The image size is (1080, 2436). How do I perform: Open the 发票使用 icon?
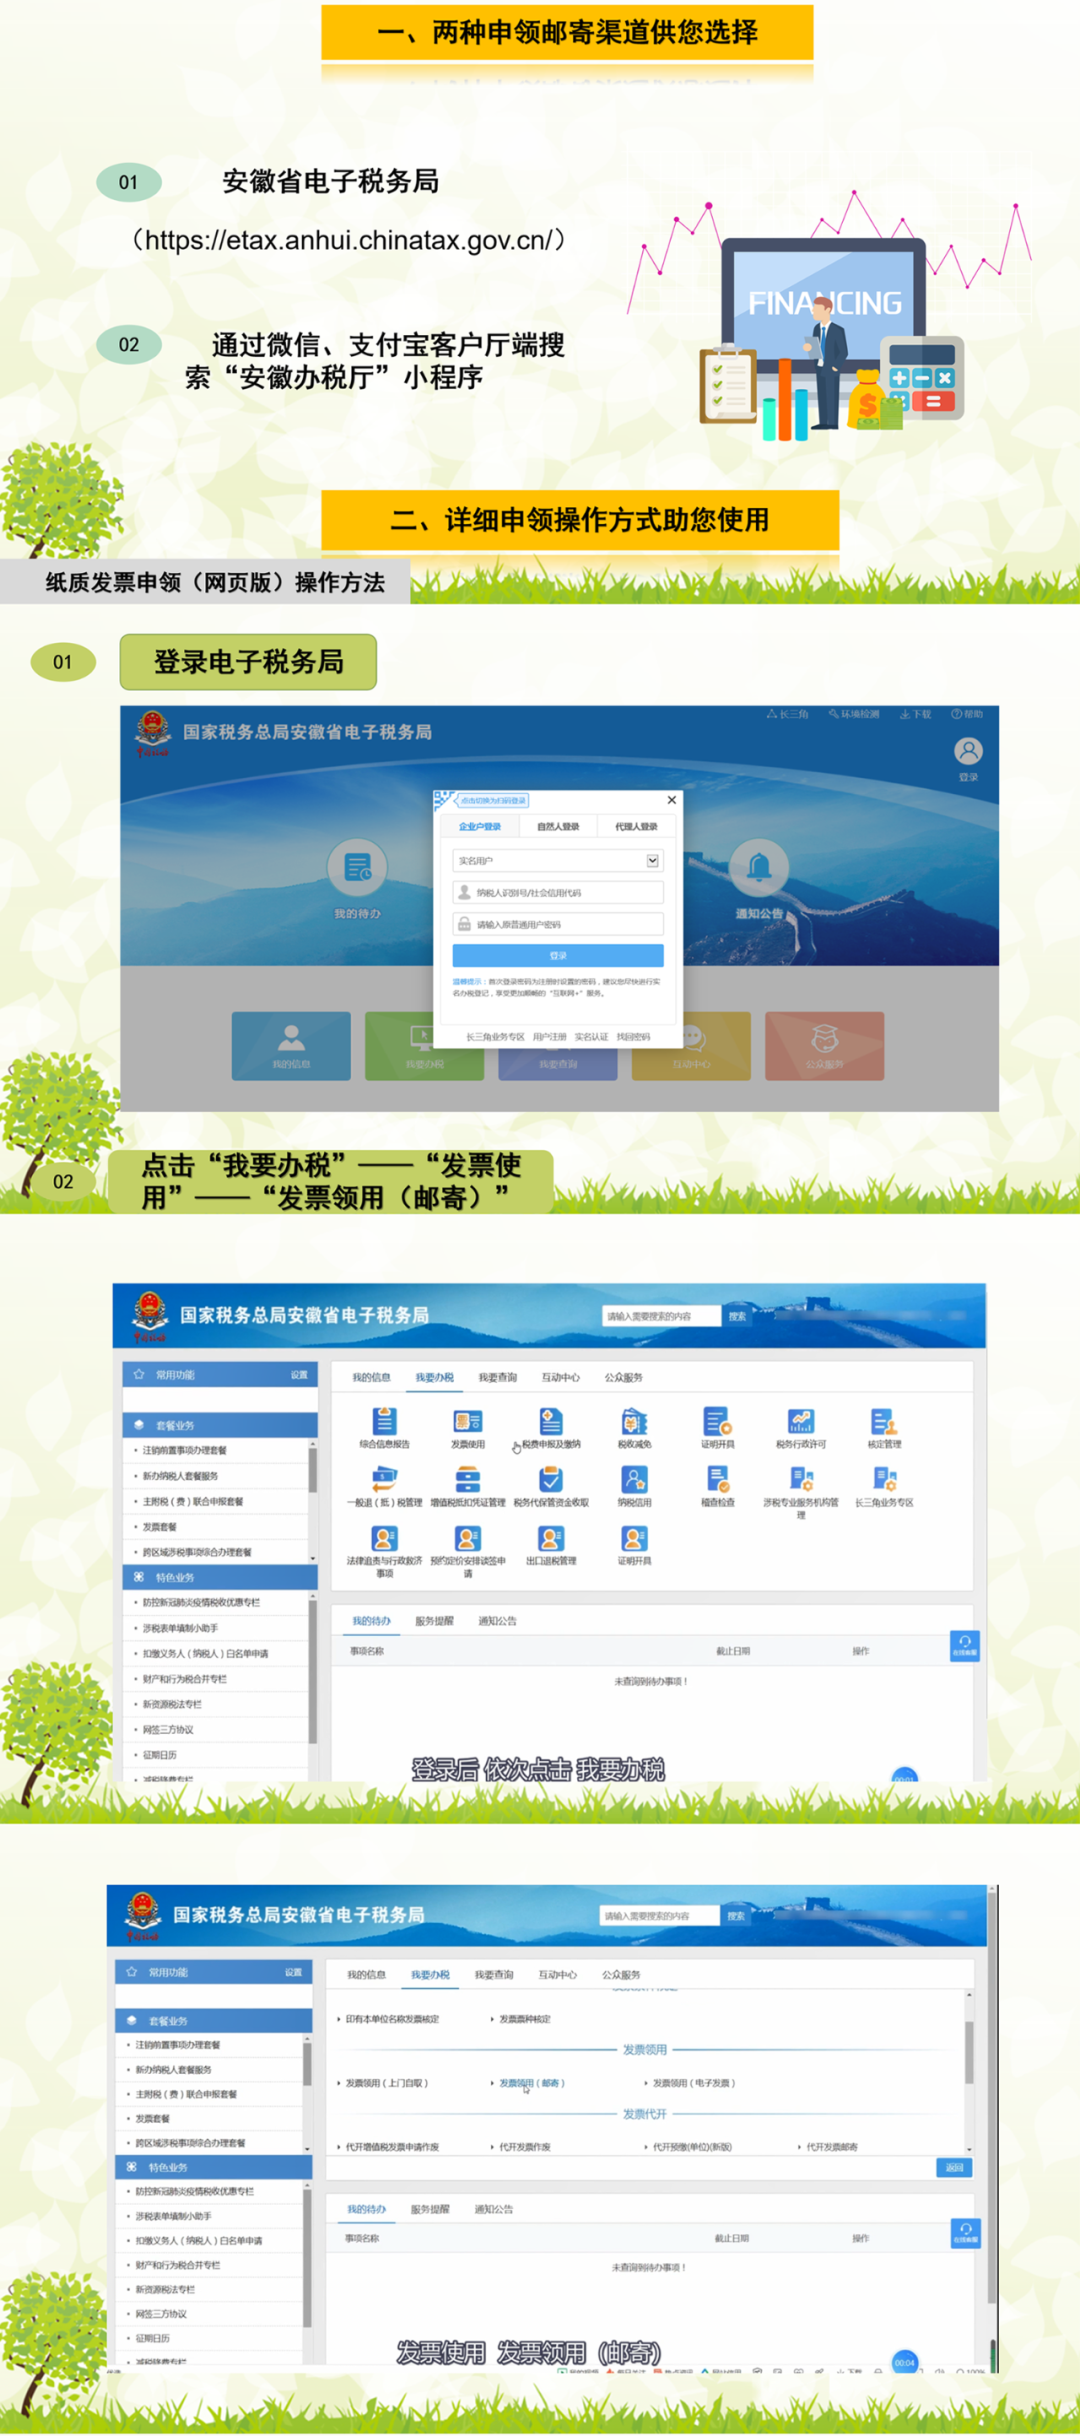coord(467,1421)
